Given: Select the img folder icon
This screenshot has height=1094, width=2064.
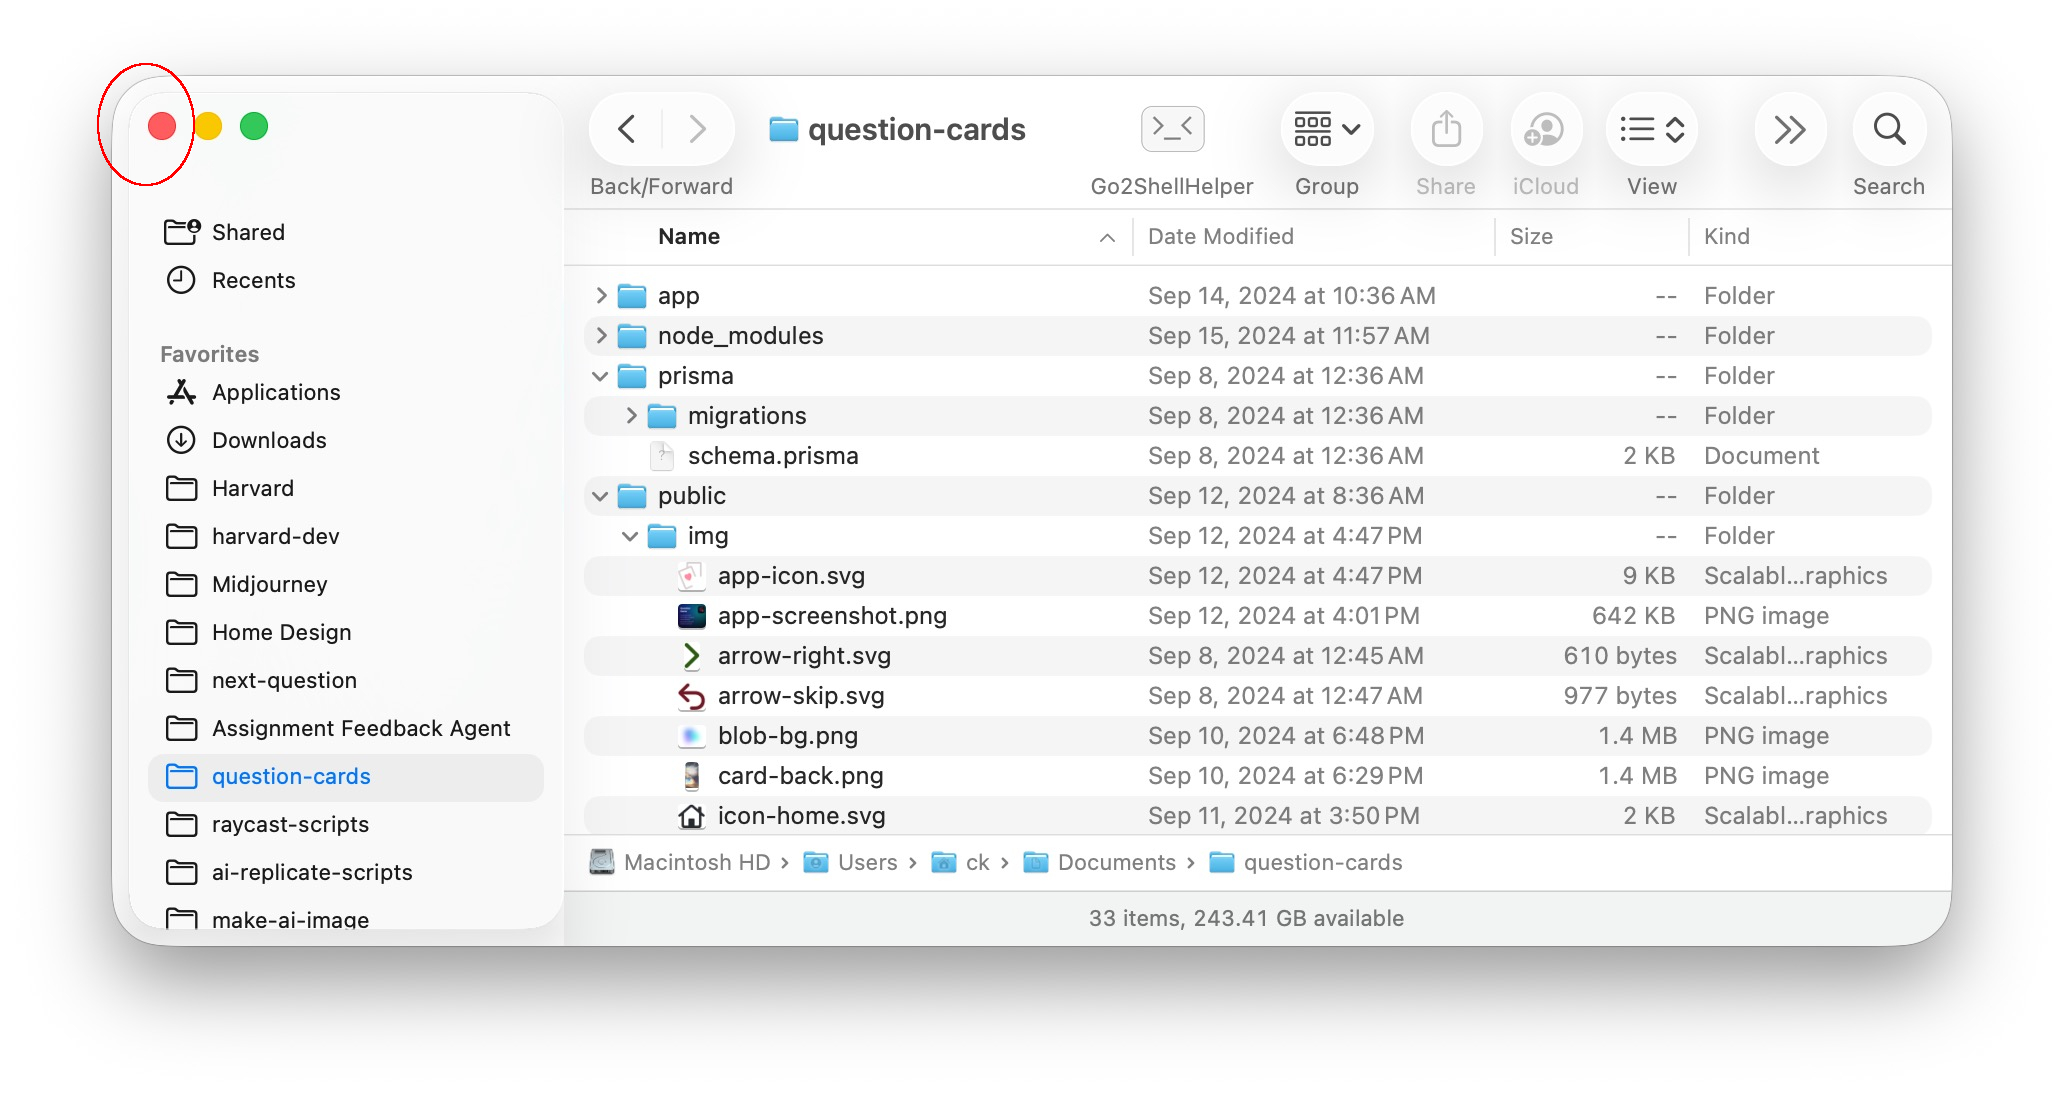Looking at the screenshot, I should [662, 536].
